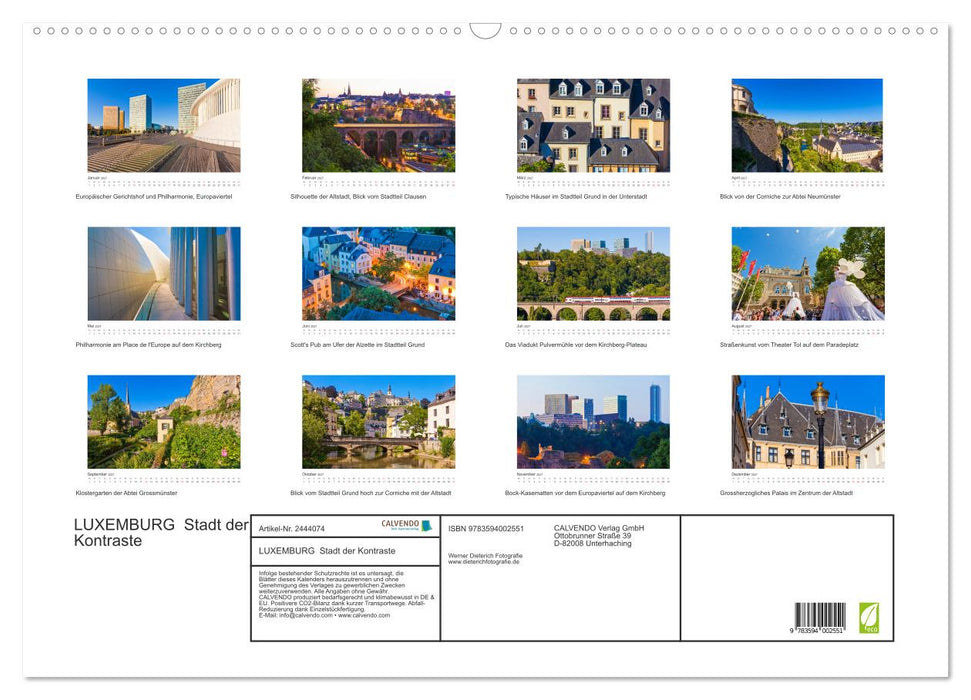
Task: Click the E-Mail info@calvendo.com line
Action: (324, 615)
